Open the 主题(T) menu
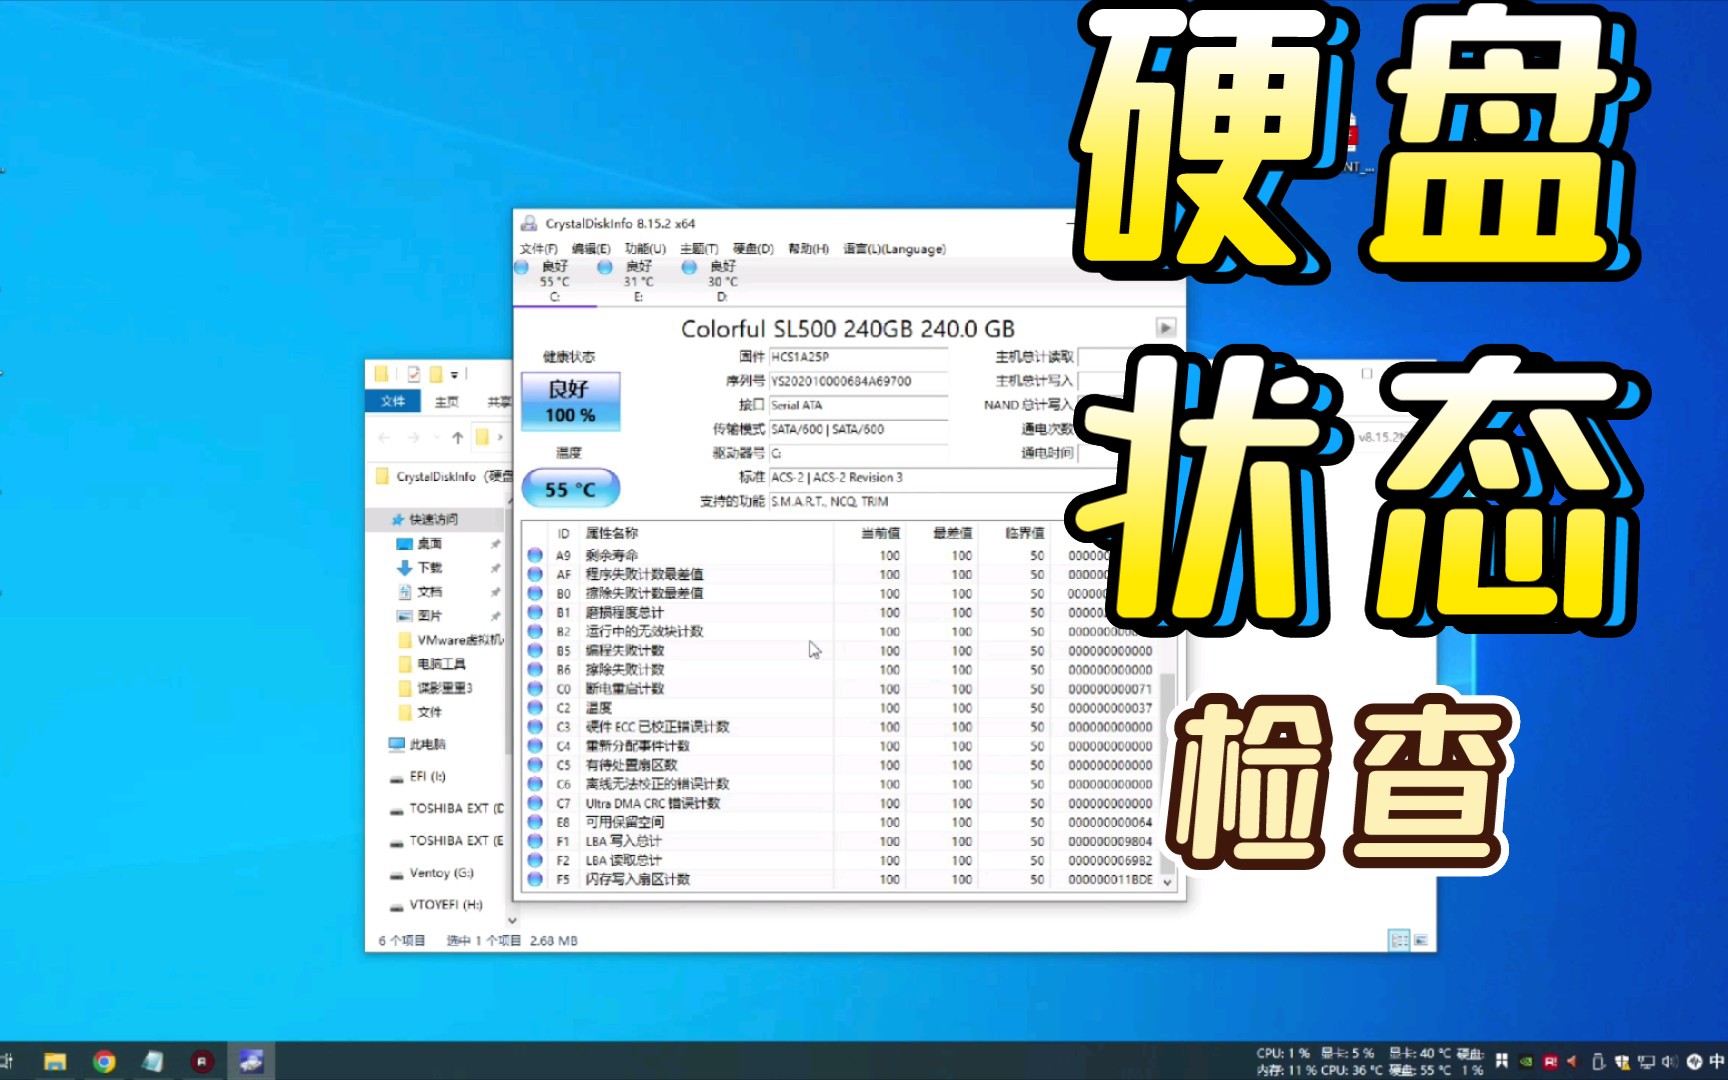1728x1080 pixels. (699, 249)
